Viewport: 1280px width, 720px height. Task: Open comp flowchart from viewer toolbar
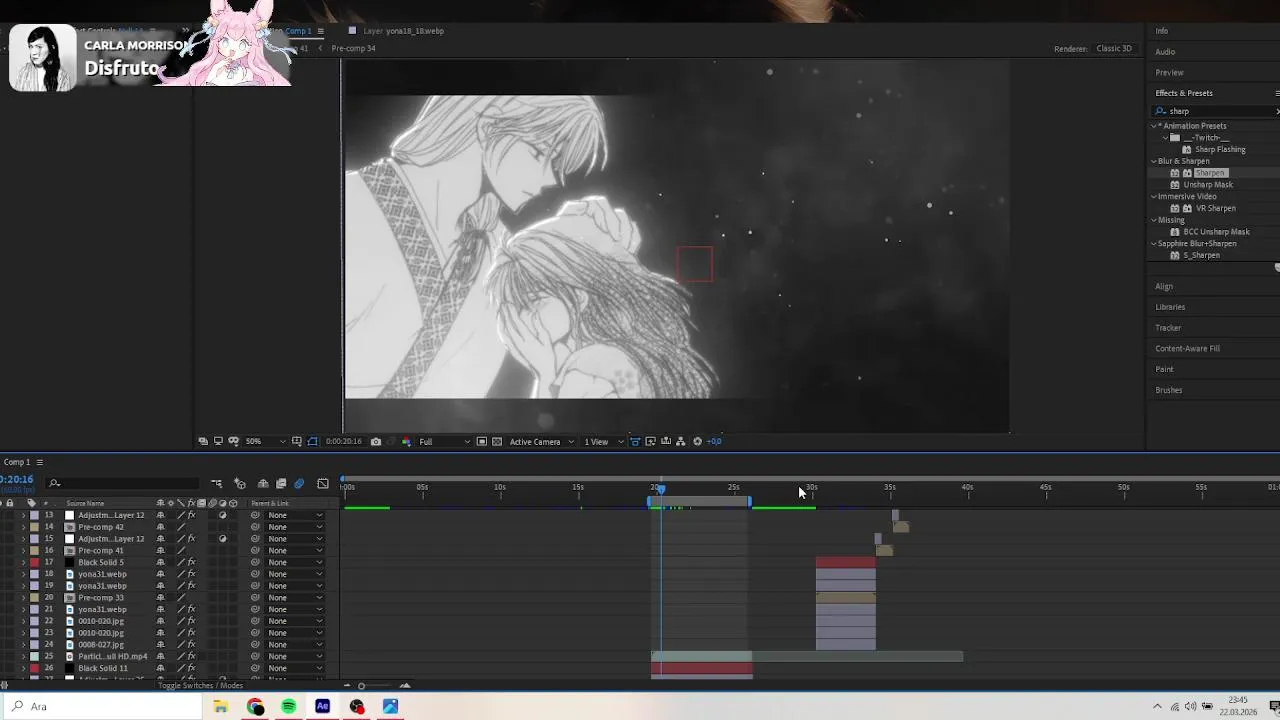pos(681,442)
